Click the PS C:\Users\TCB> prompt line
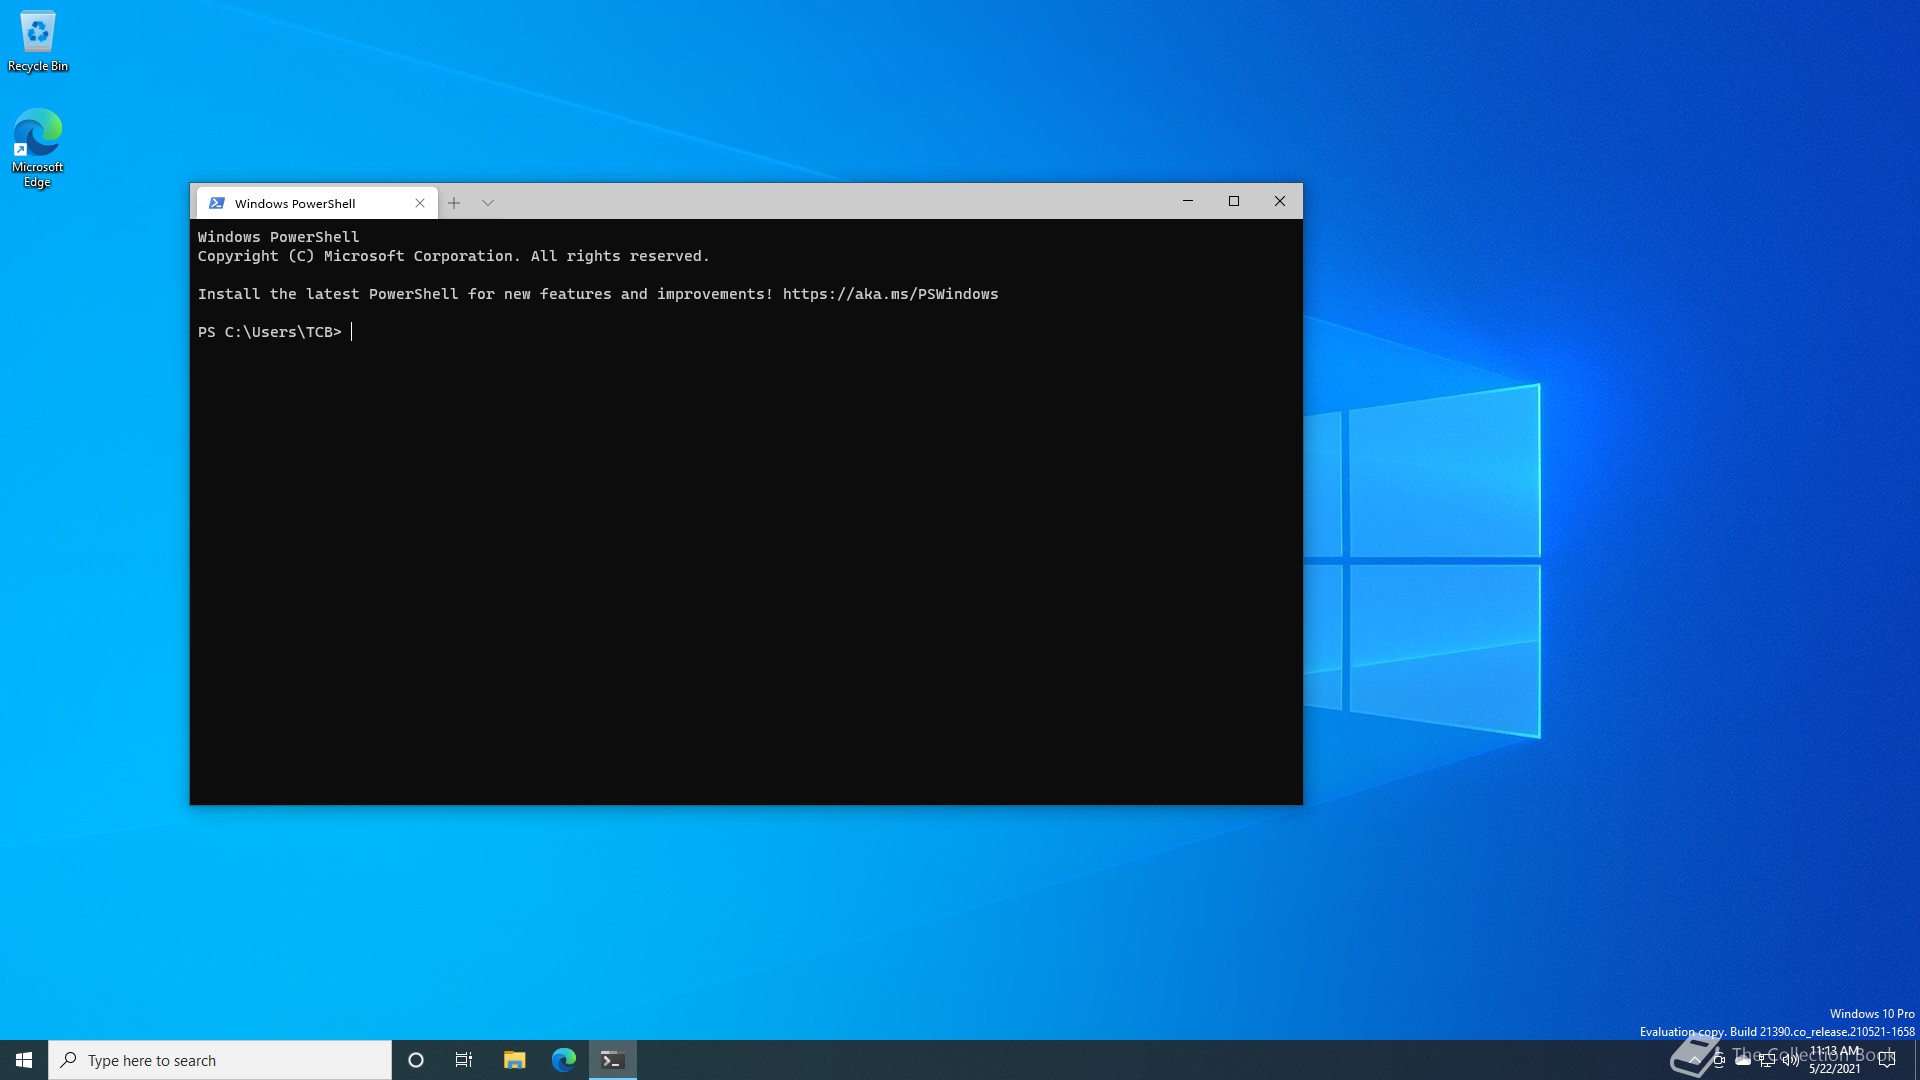Image resolution: width=1920 pixels, height=1080 pixels. point(270,332)
